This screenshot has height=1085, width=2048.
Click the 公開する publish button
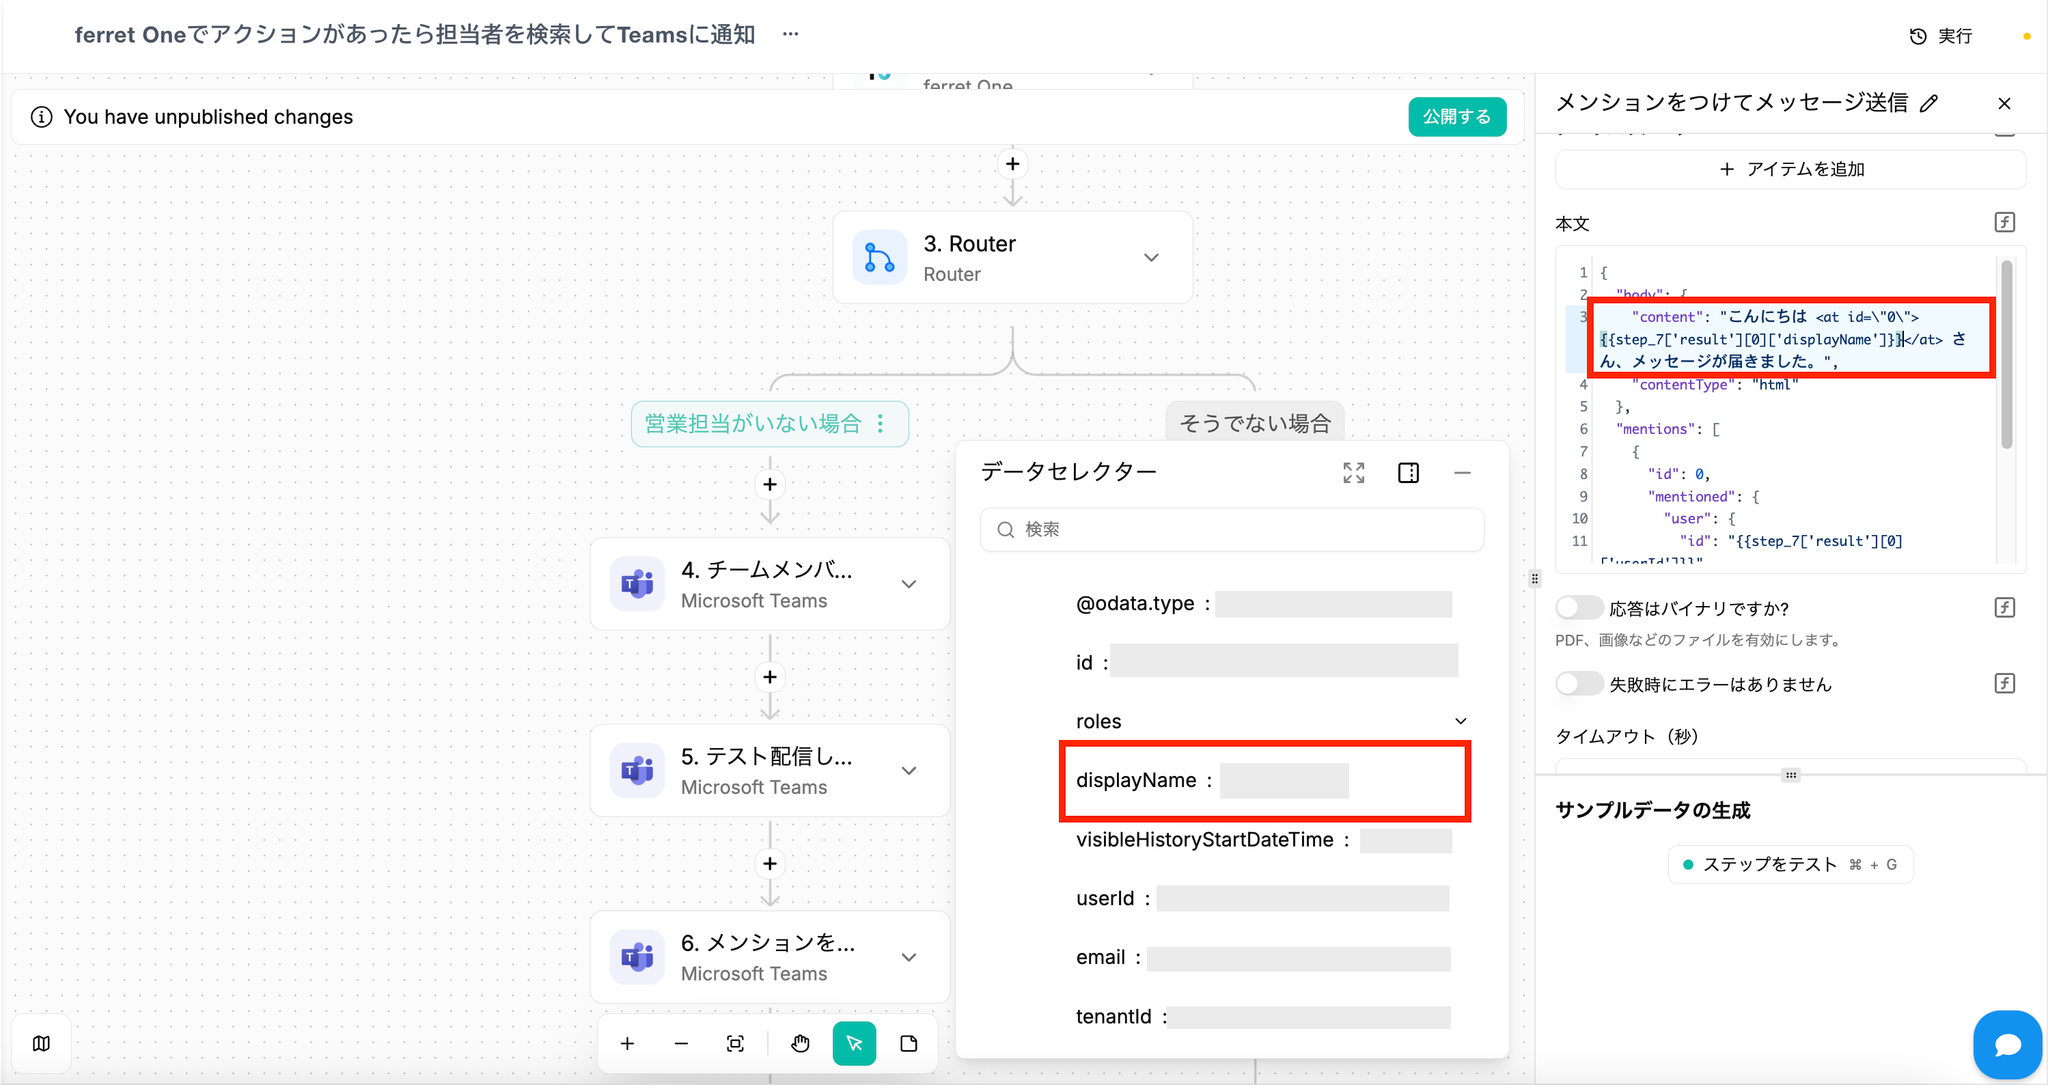coord(1456,117)
